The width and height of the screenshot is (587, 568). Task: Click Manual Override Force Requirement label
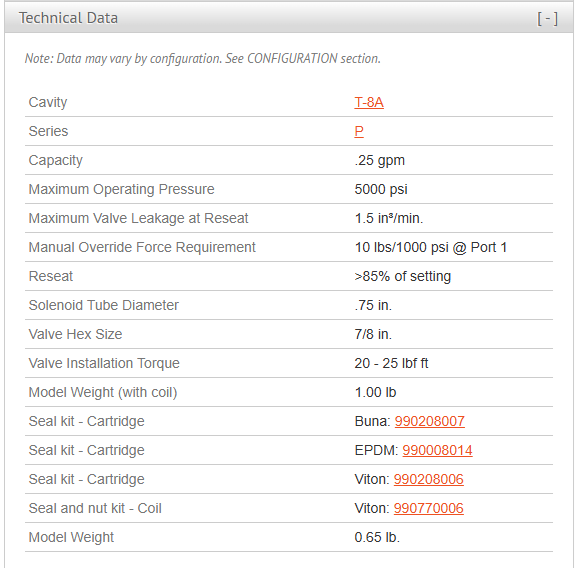[x=142, y=247]
